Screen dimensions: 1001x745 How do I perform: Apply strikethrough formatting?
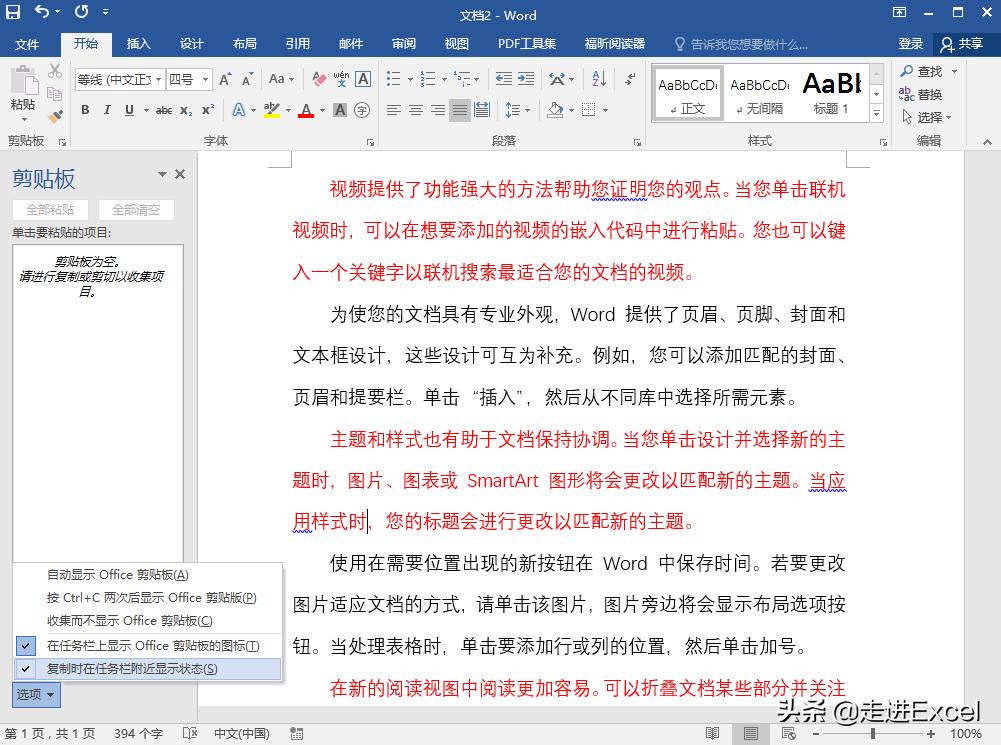tap(166, 110)
